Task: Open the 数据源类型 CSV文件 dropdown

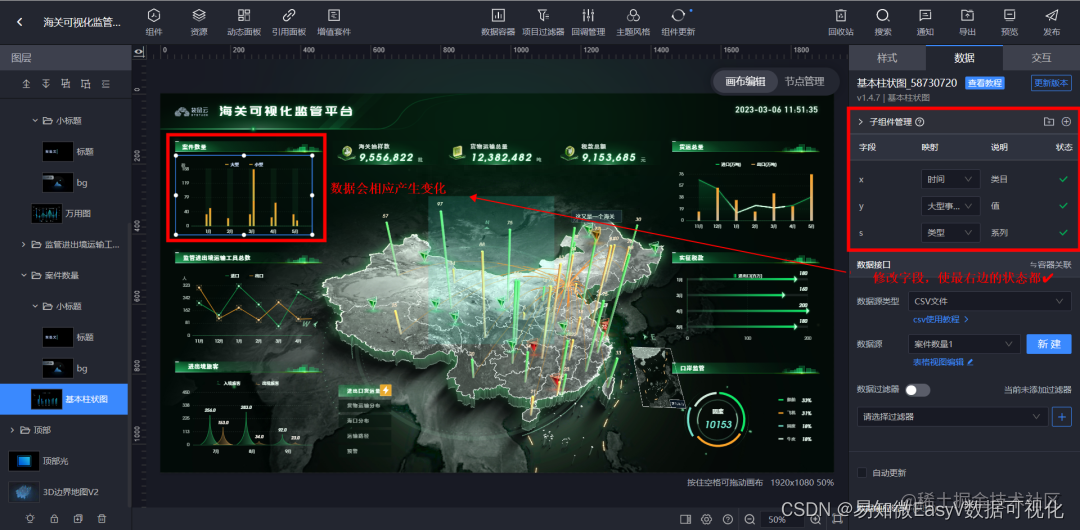Action: pyautogui.click(x=989, y=301)
